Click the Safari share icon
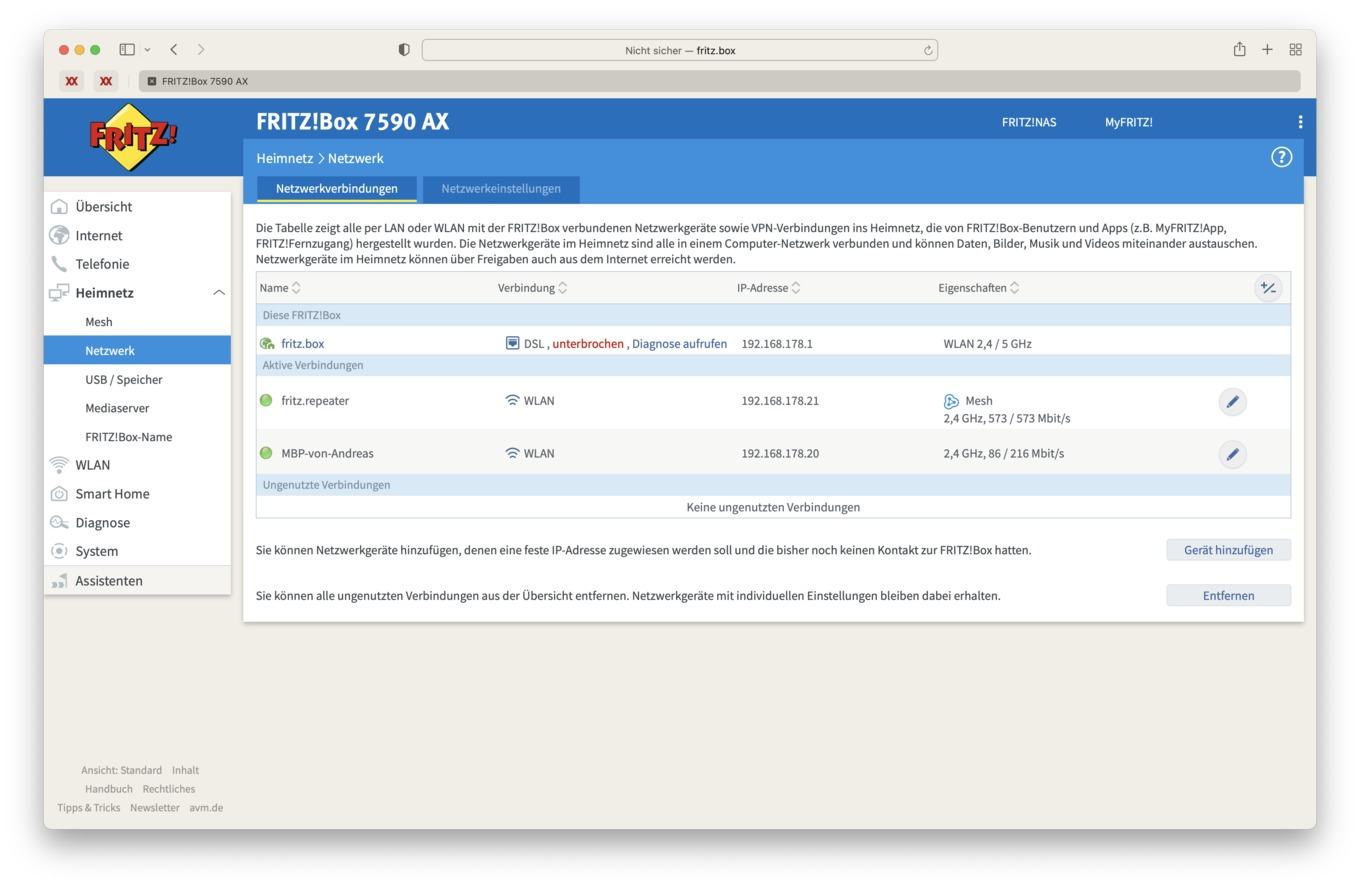 [x=1239, y=49]
